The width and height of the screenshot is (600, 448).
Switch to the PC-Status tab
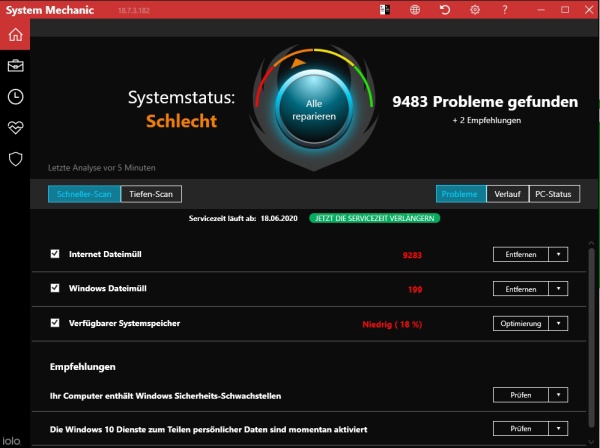click(x=554, y=194)
